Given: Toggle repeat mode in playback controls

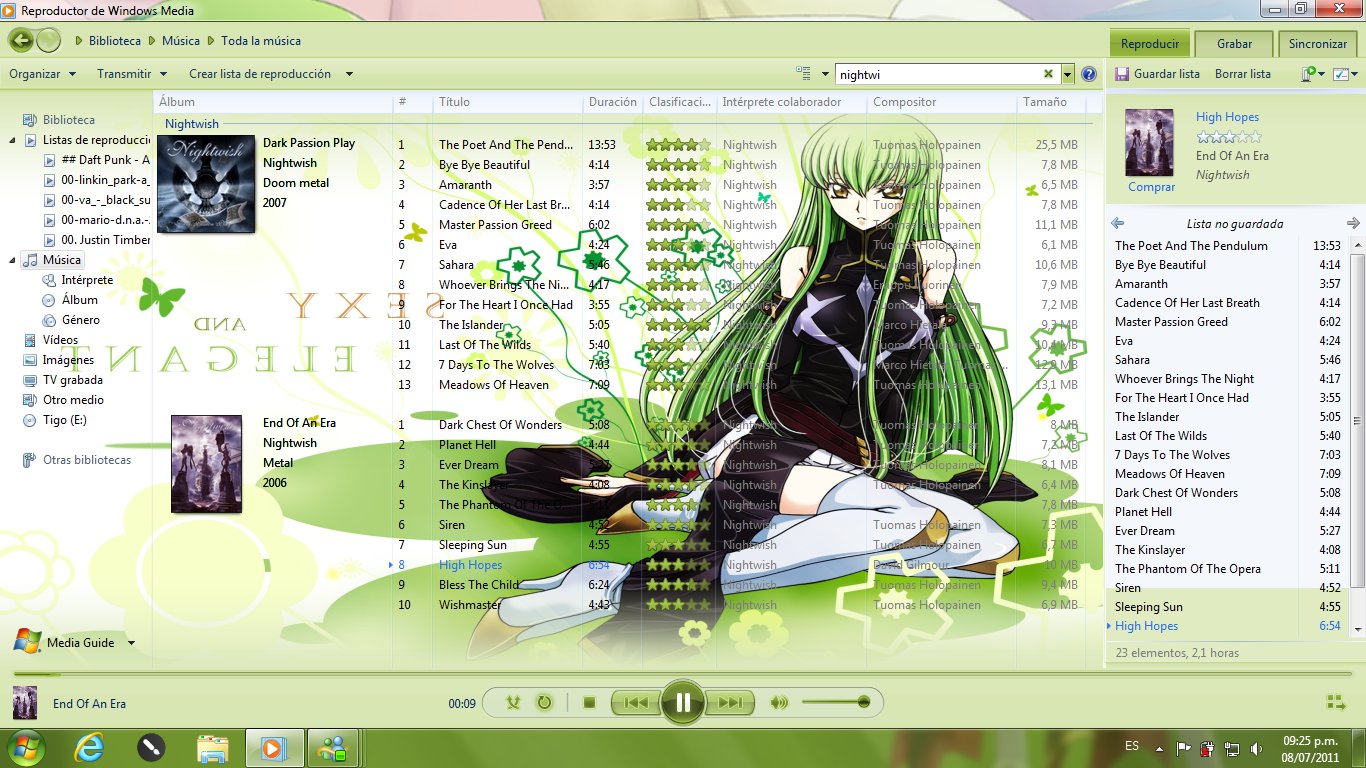Looking at the screenshot, I should point(544,703).
